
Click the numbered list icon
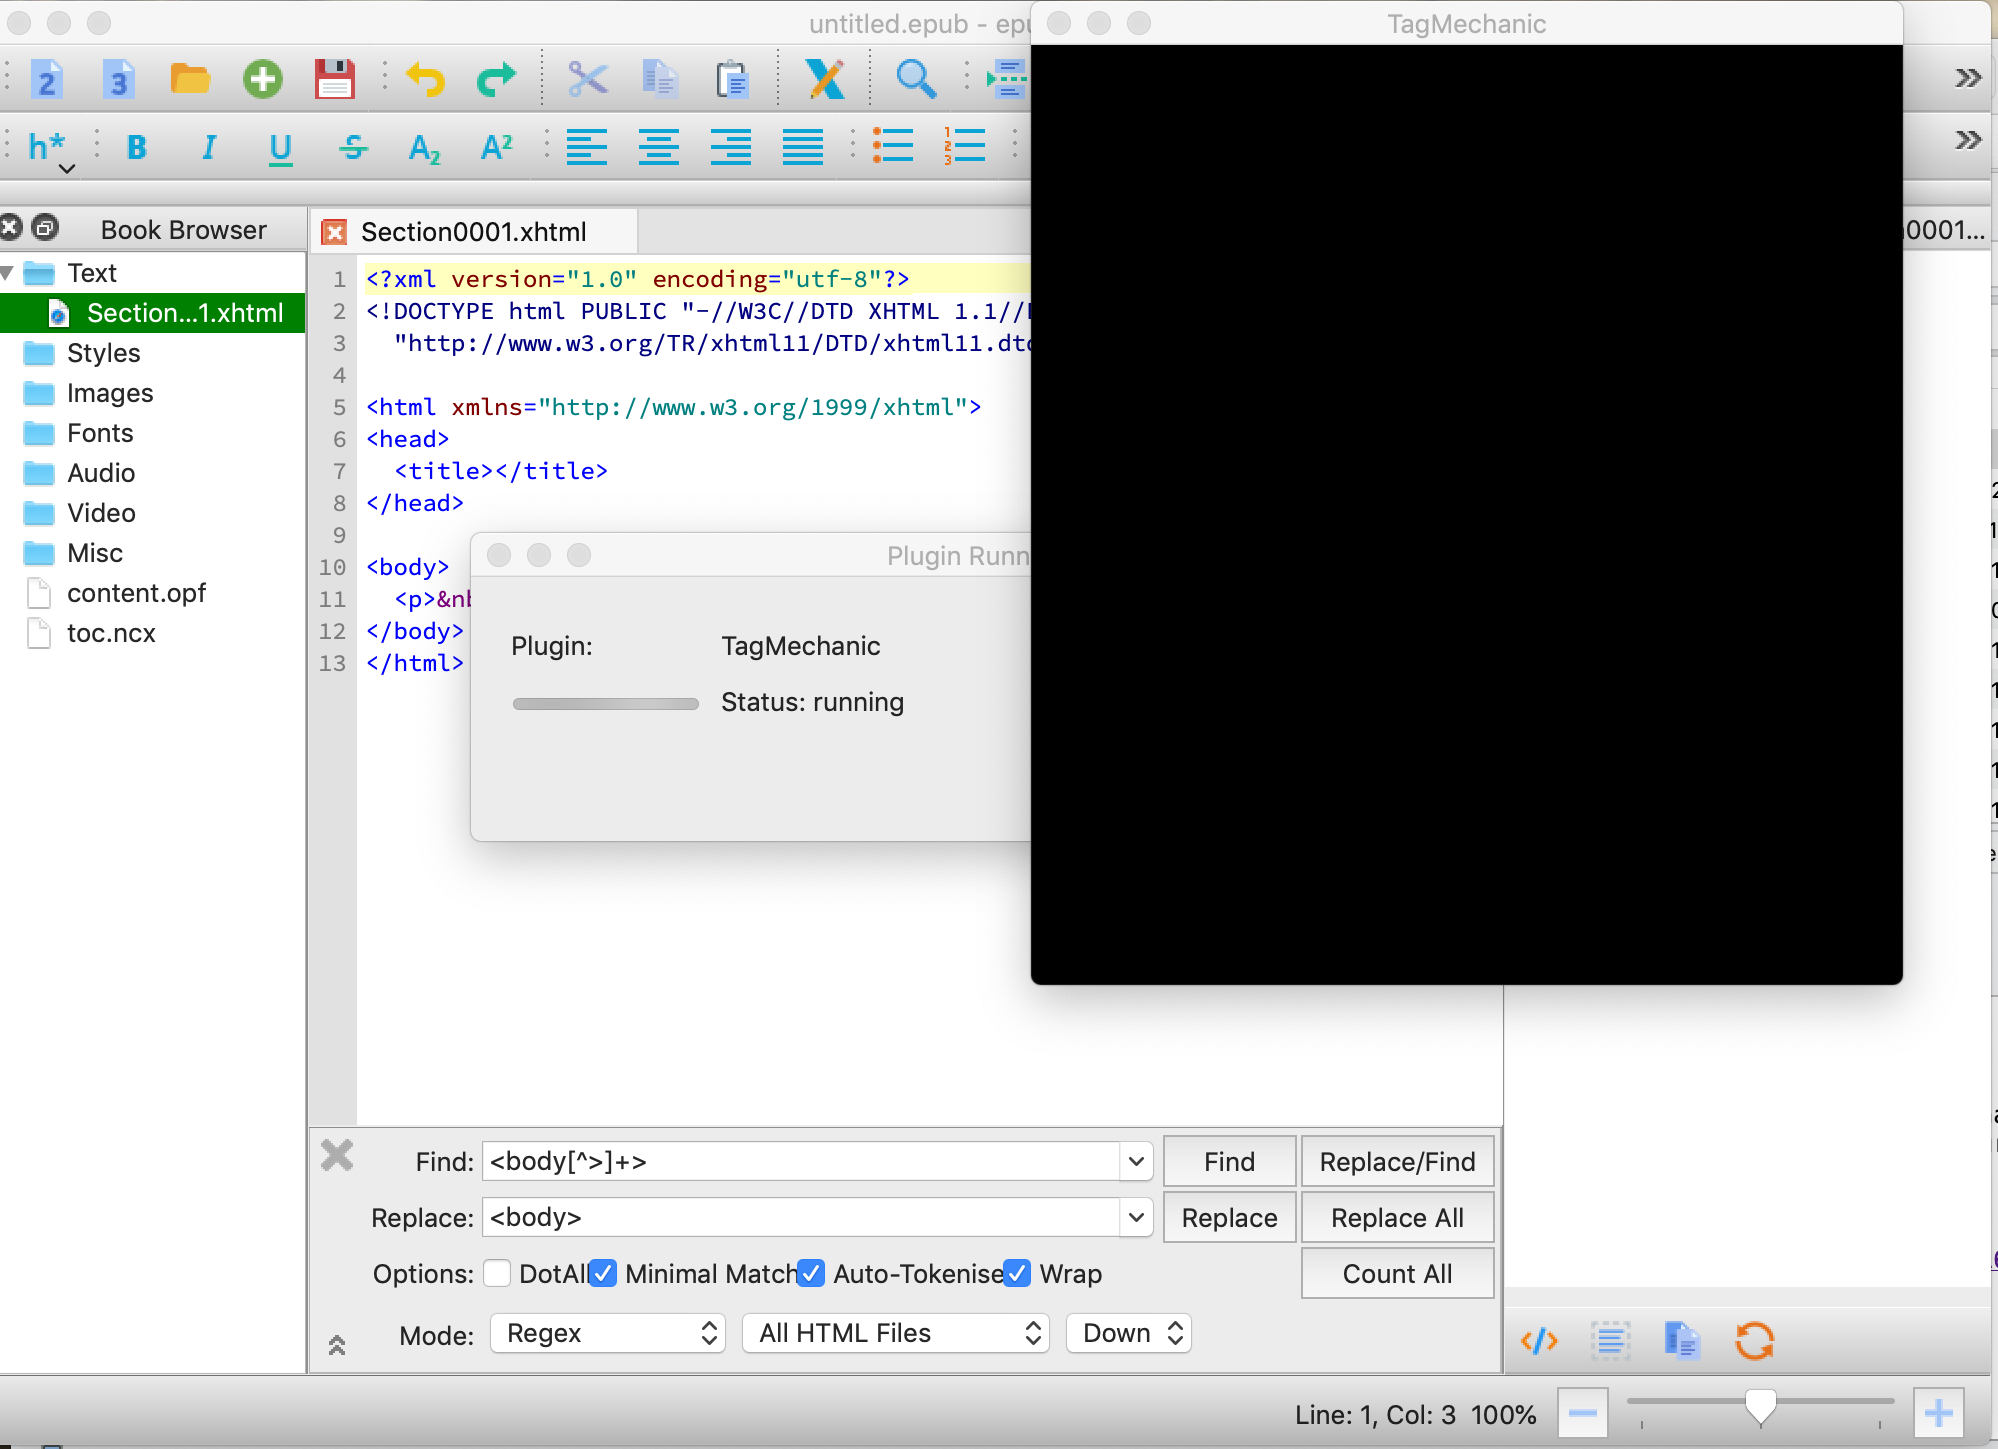pyautogui.click(x=964, y=146)
